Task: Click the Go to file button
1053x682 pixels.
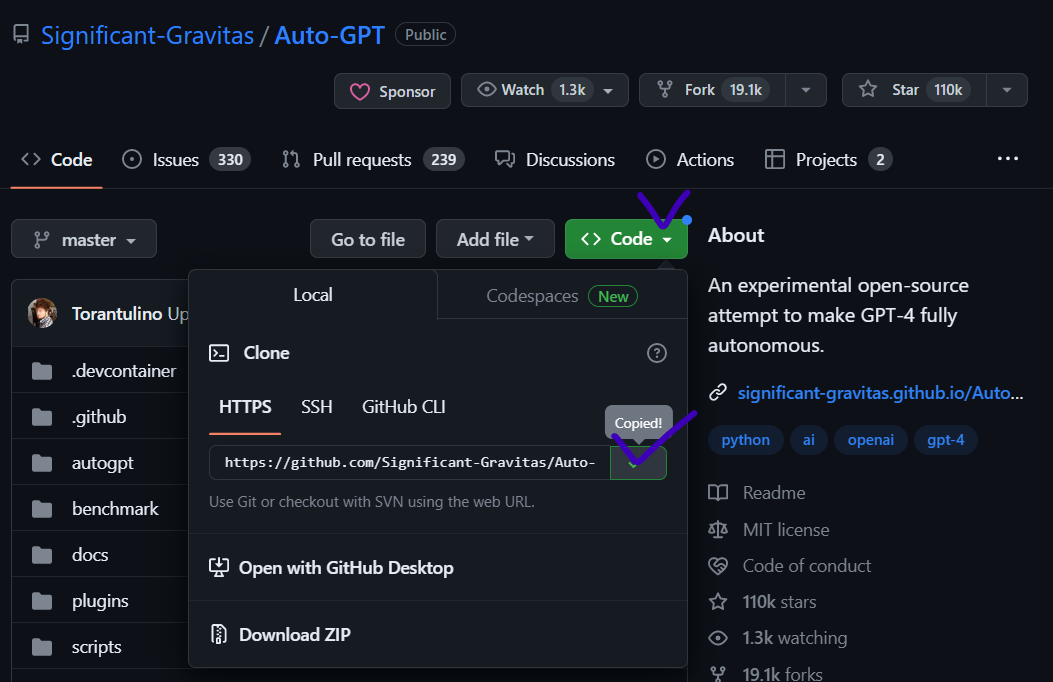Action: [368, 239]
